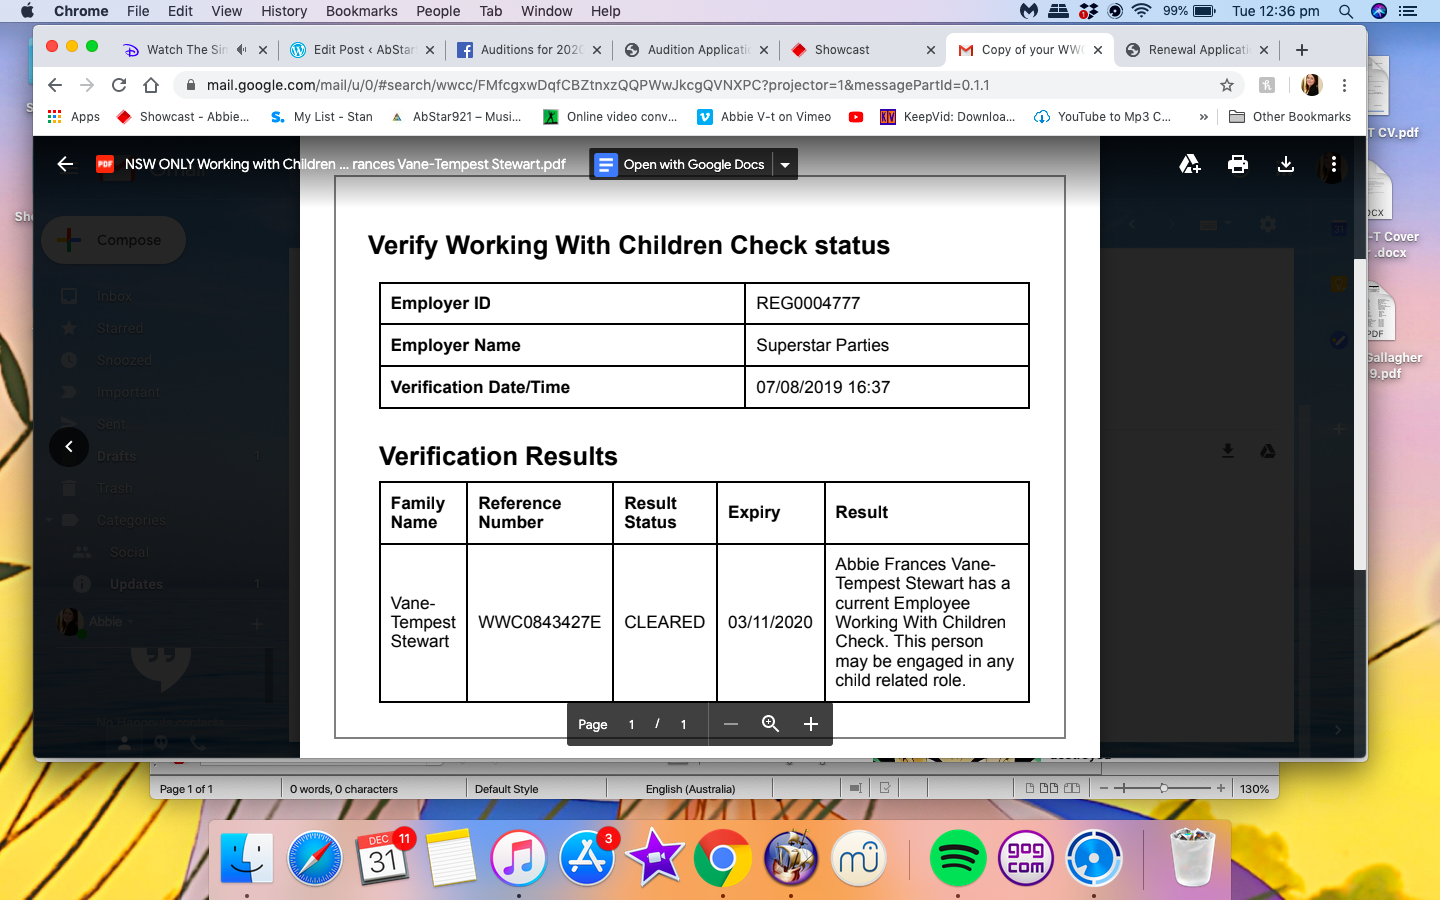Zoom in with the plus icon
The height and width of the screenshot is (900, 1440).
point(810,724)
